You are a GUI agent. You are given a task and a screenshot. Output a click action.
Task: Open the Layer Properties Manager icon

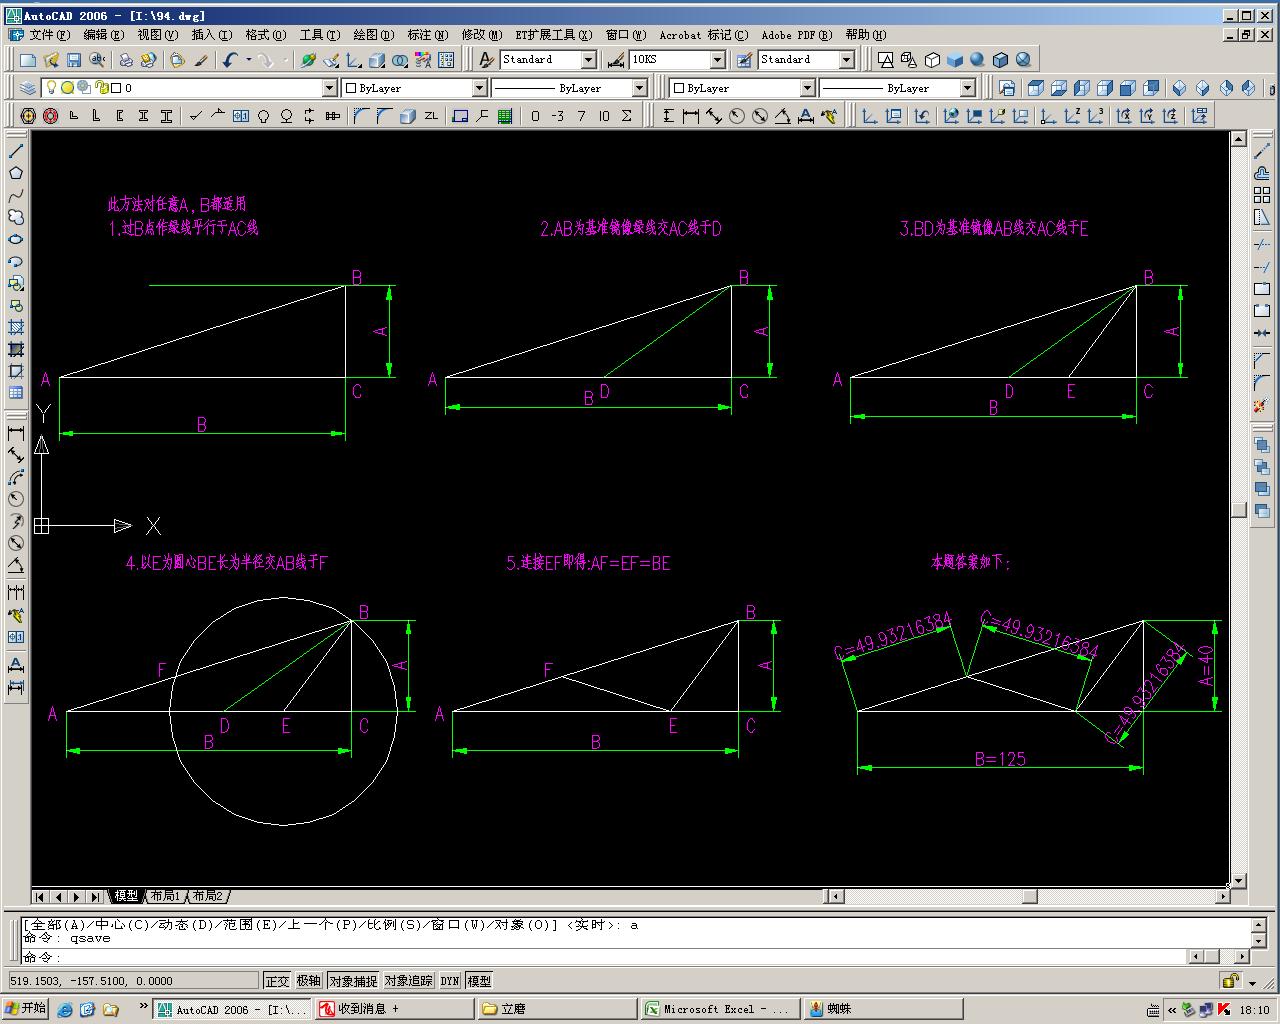(28, 88)
